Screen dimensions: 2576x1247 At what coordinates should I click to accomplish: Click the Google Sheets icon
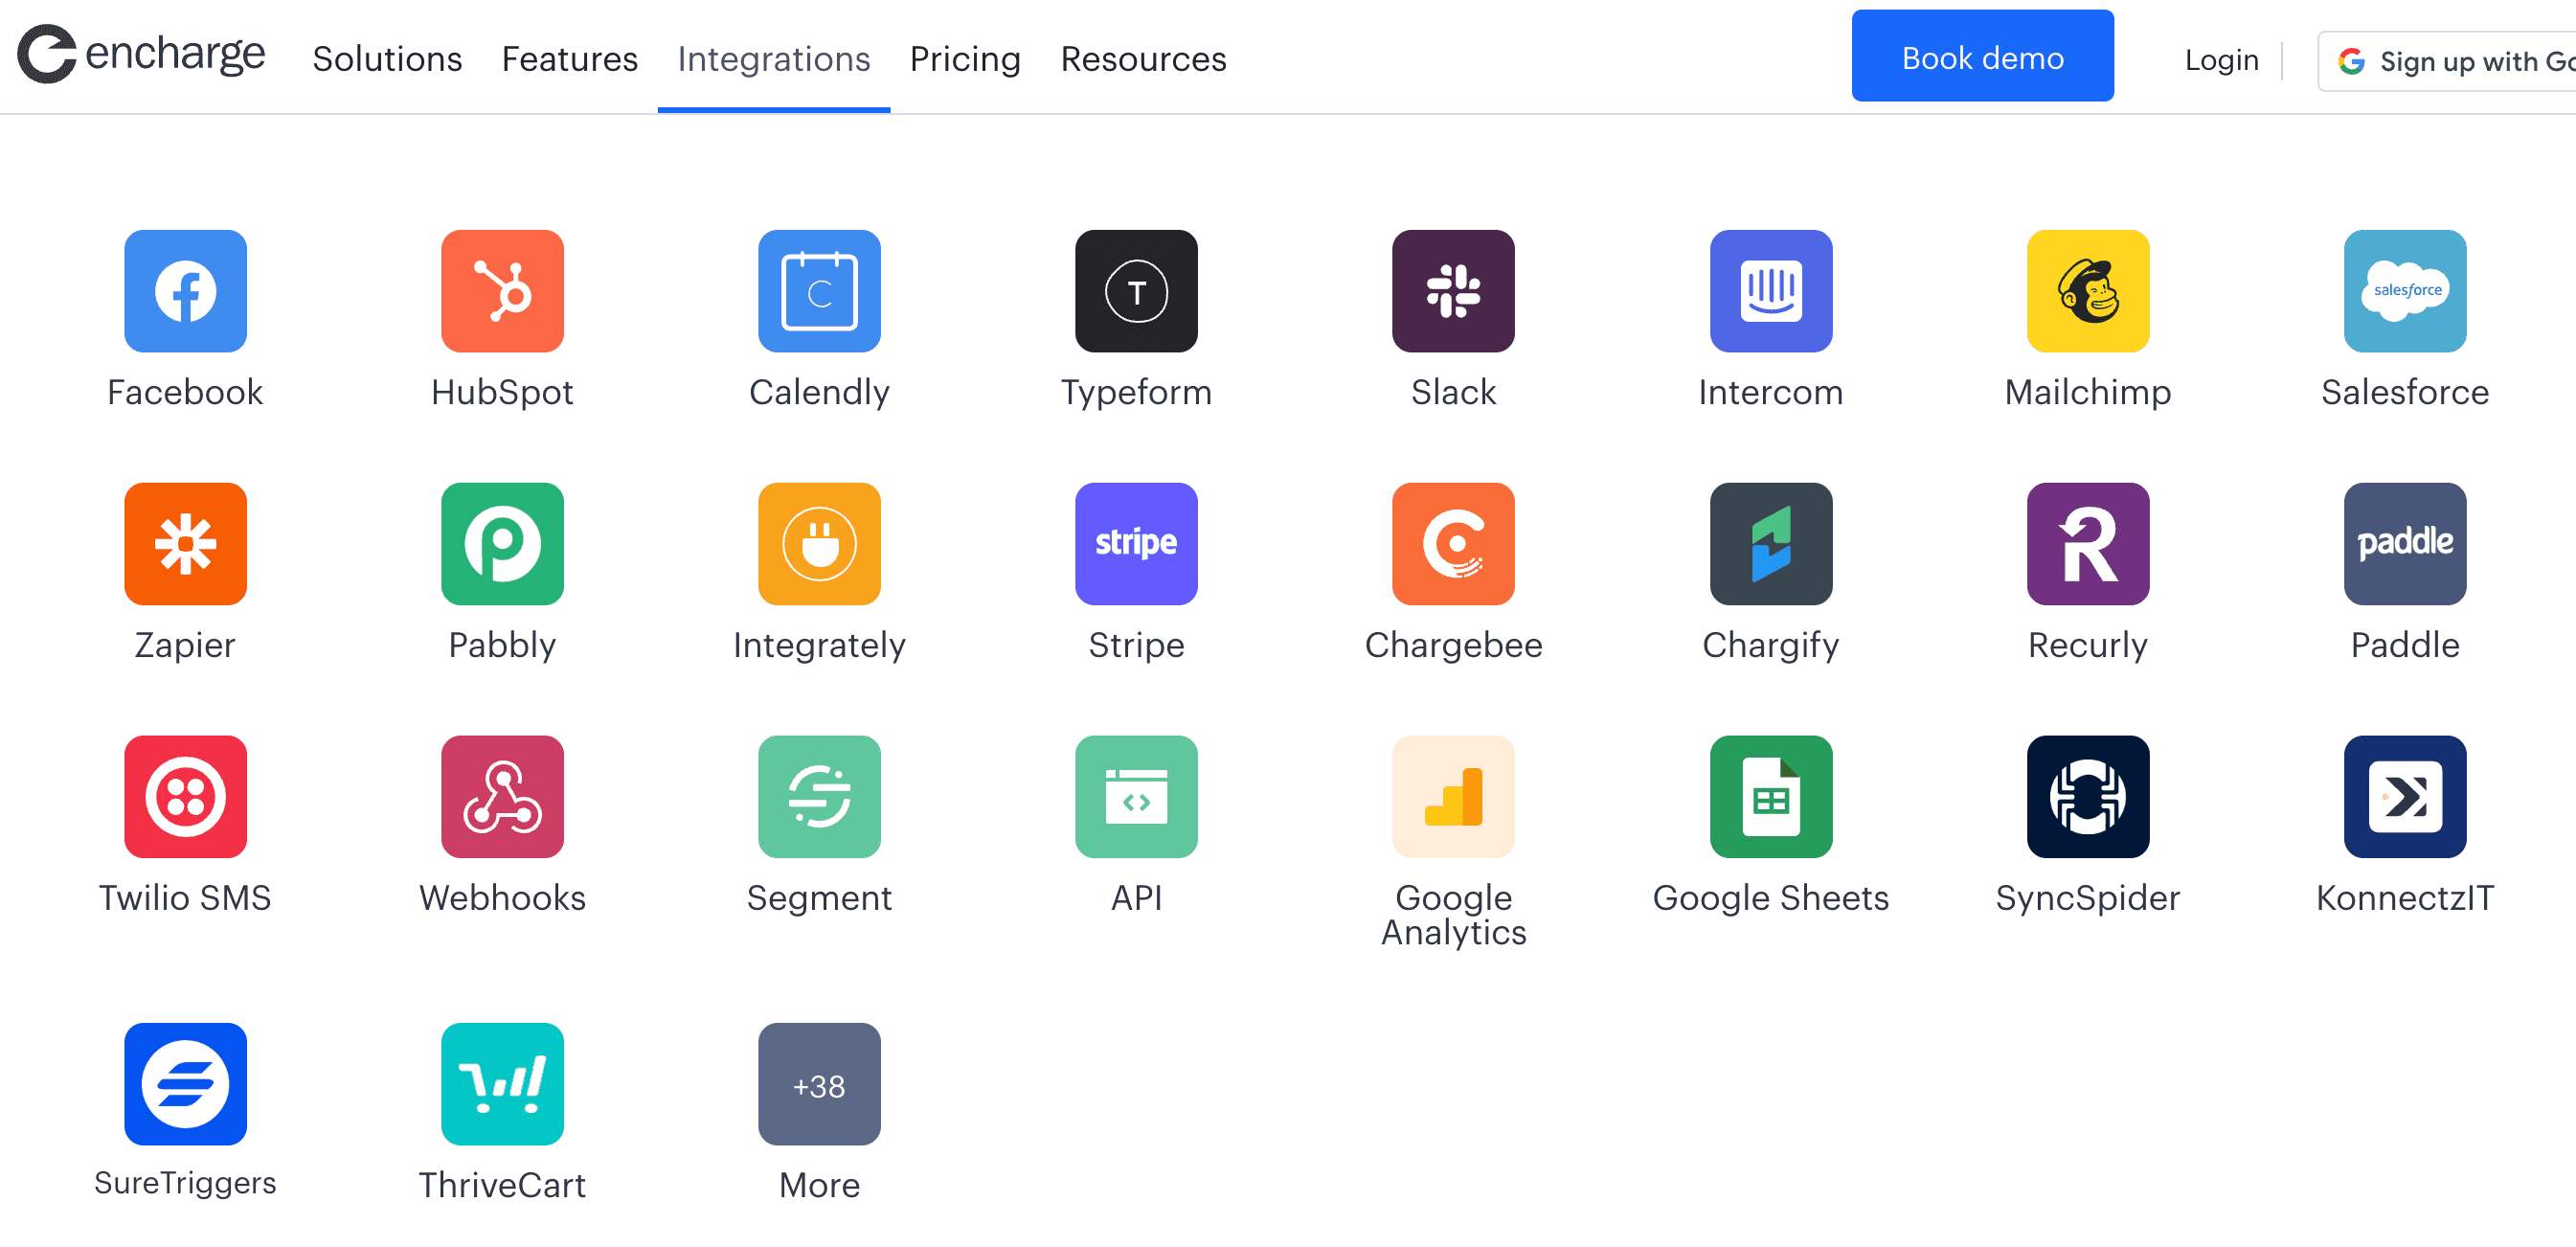pos(1770,797)
